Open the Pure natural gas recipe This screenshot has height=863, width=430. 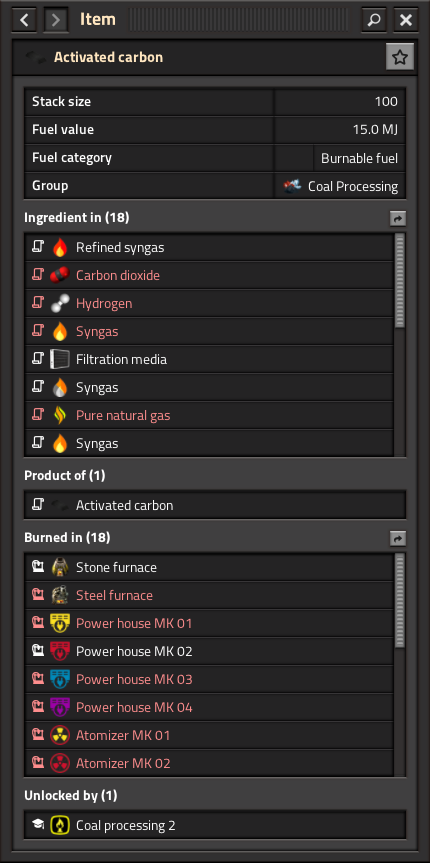[x=209, y=416]
